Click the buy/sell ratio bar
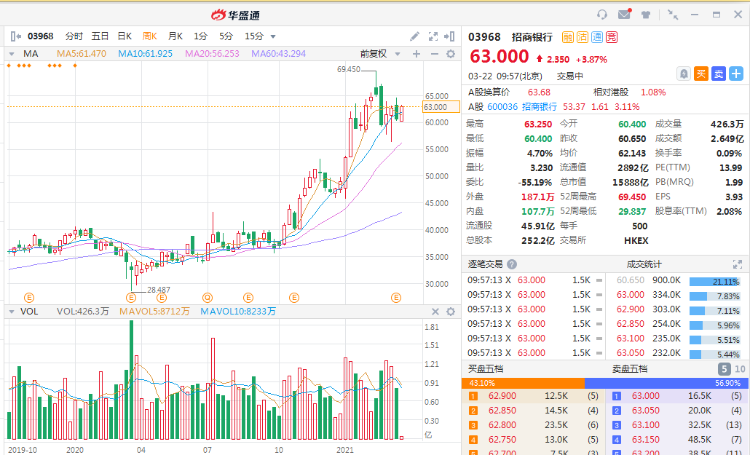This screenshot has width=750, height=455. [604, 383]
